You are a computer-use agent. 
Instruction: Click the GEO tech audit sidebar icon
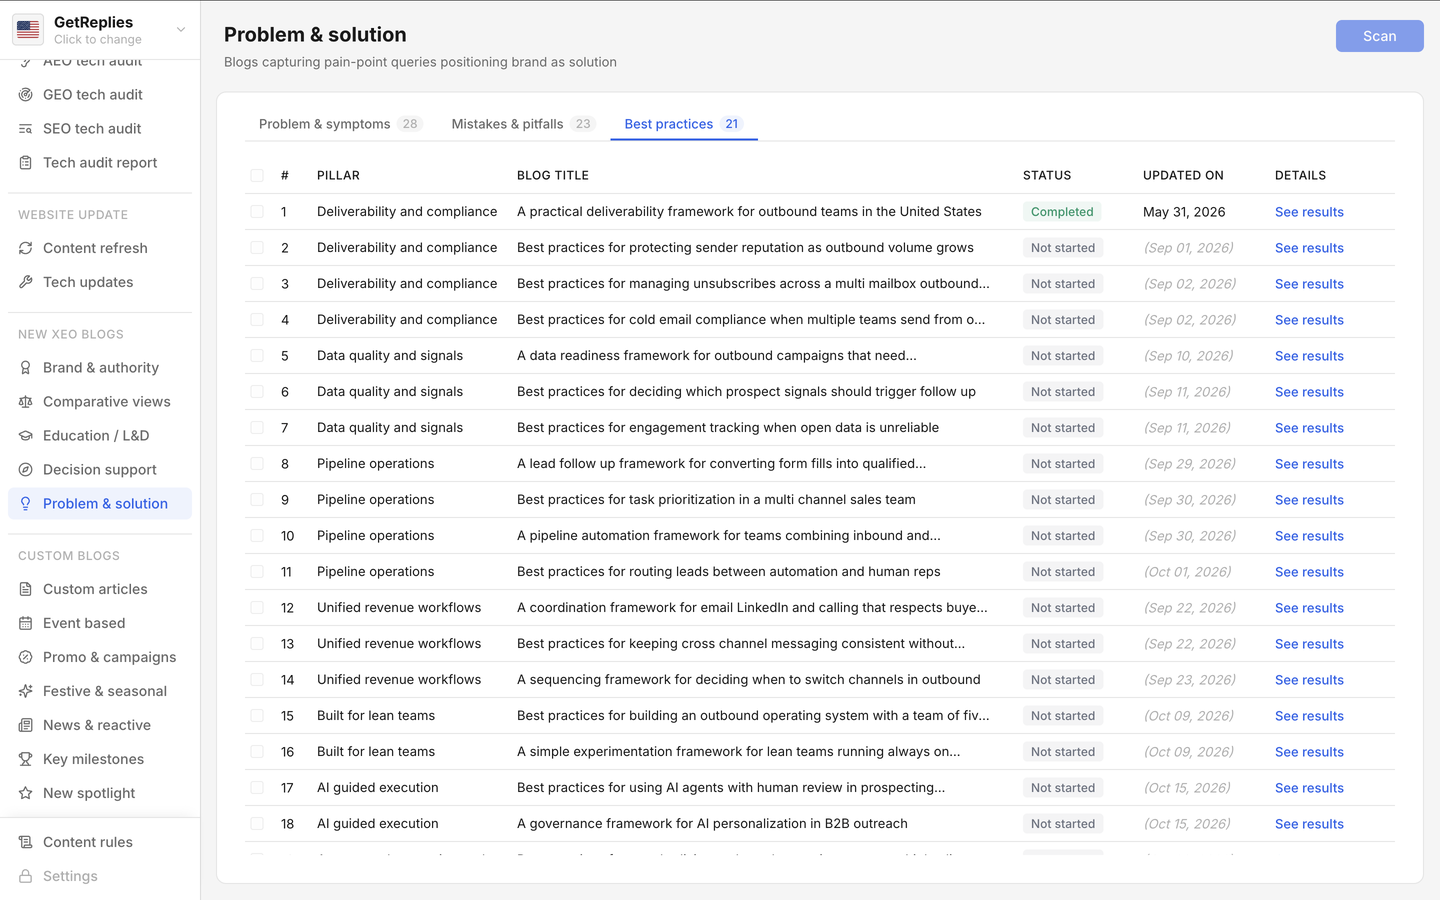click(26, 95)
